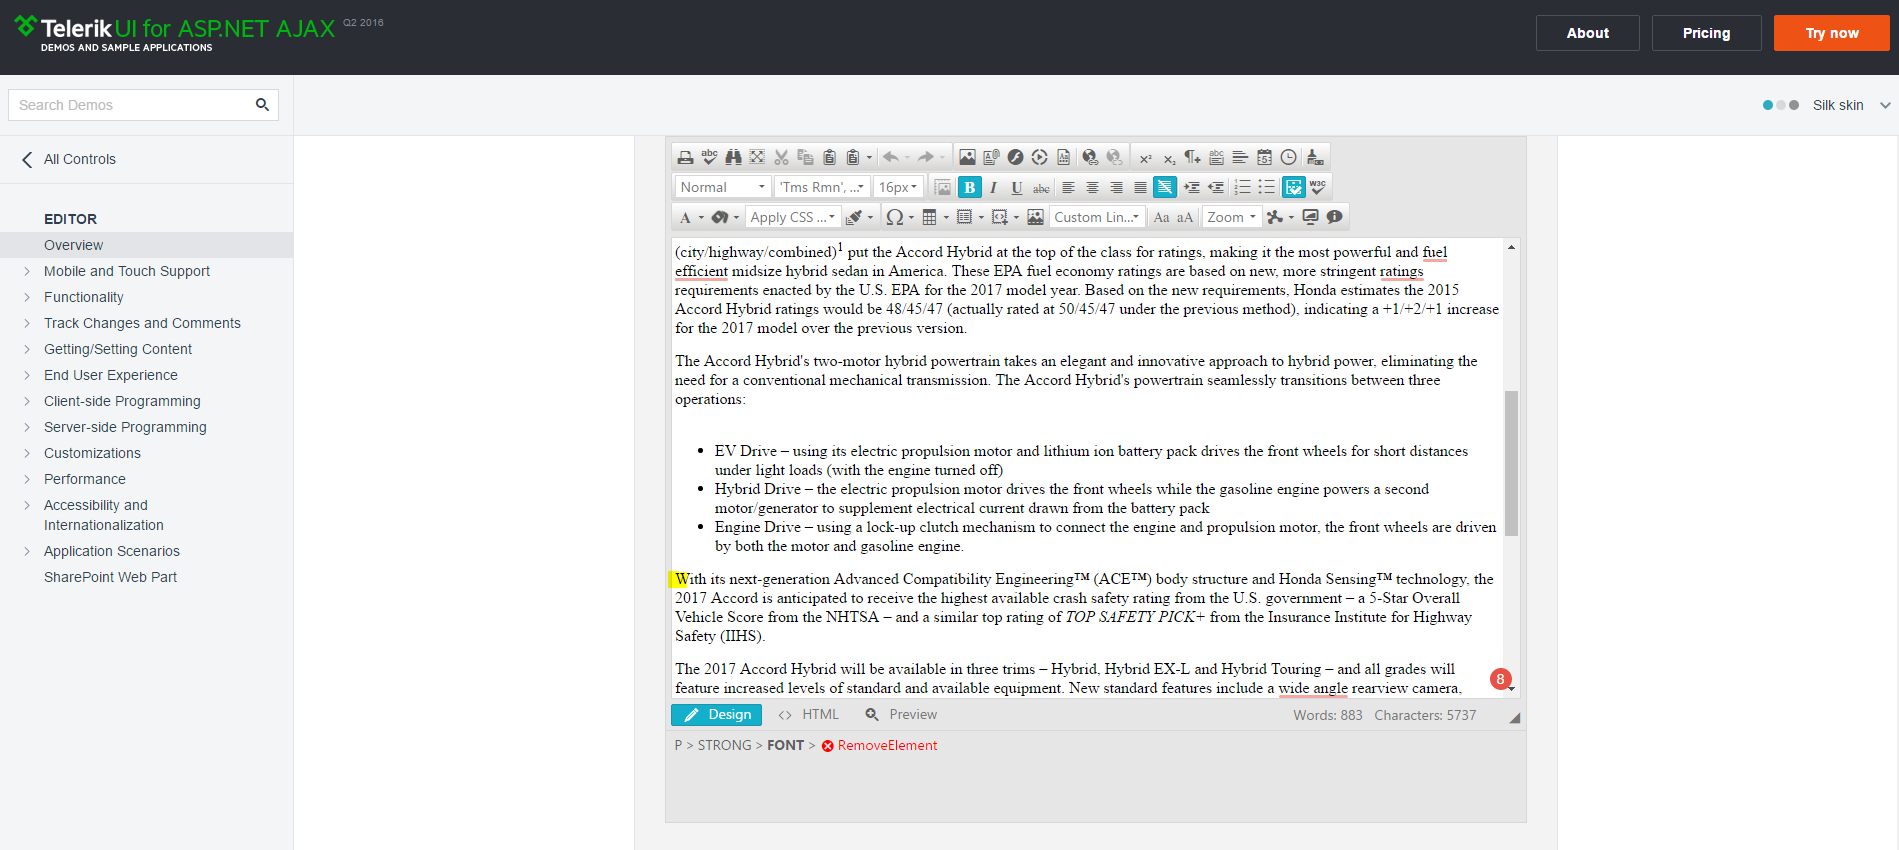
Task: Open the Flash Manager tool
Action: 1015,157
